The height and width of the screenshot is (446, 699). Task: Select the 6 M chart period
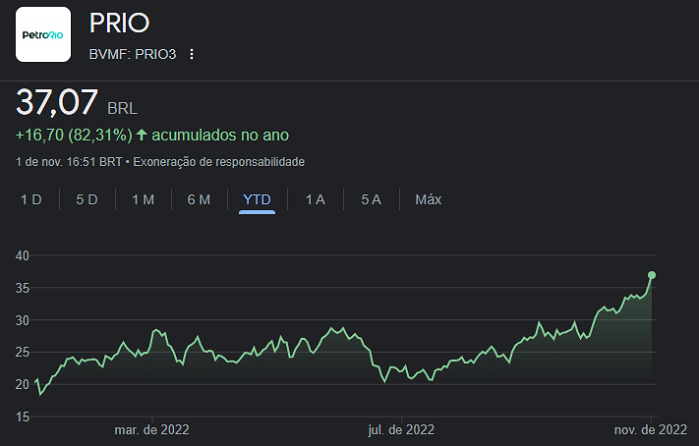[x=199, y=200]
